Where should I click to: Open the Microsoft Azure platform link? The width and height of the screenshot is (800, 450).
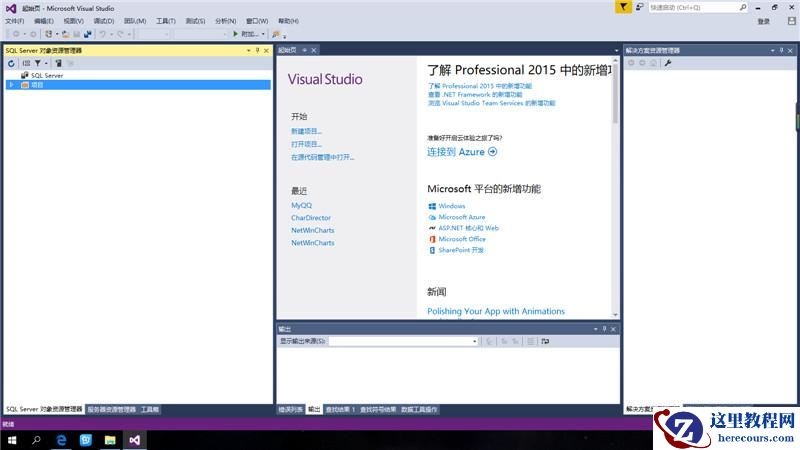click(462, 217)
